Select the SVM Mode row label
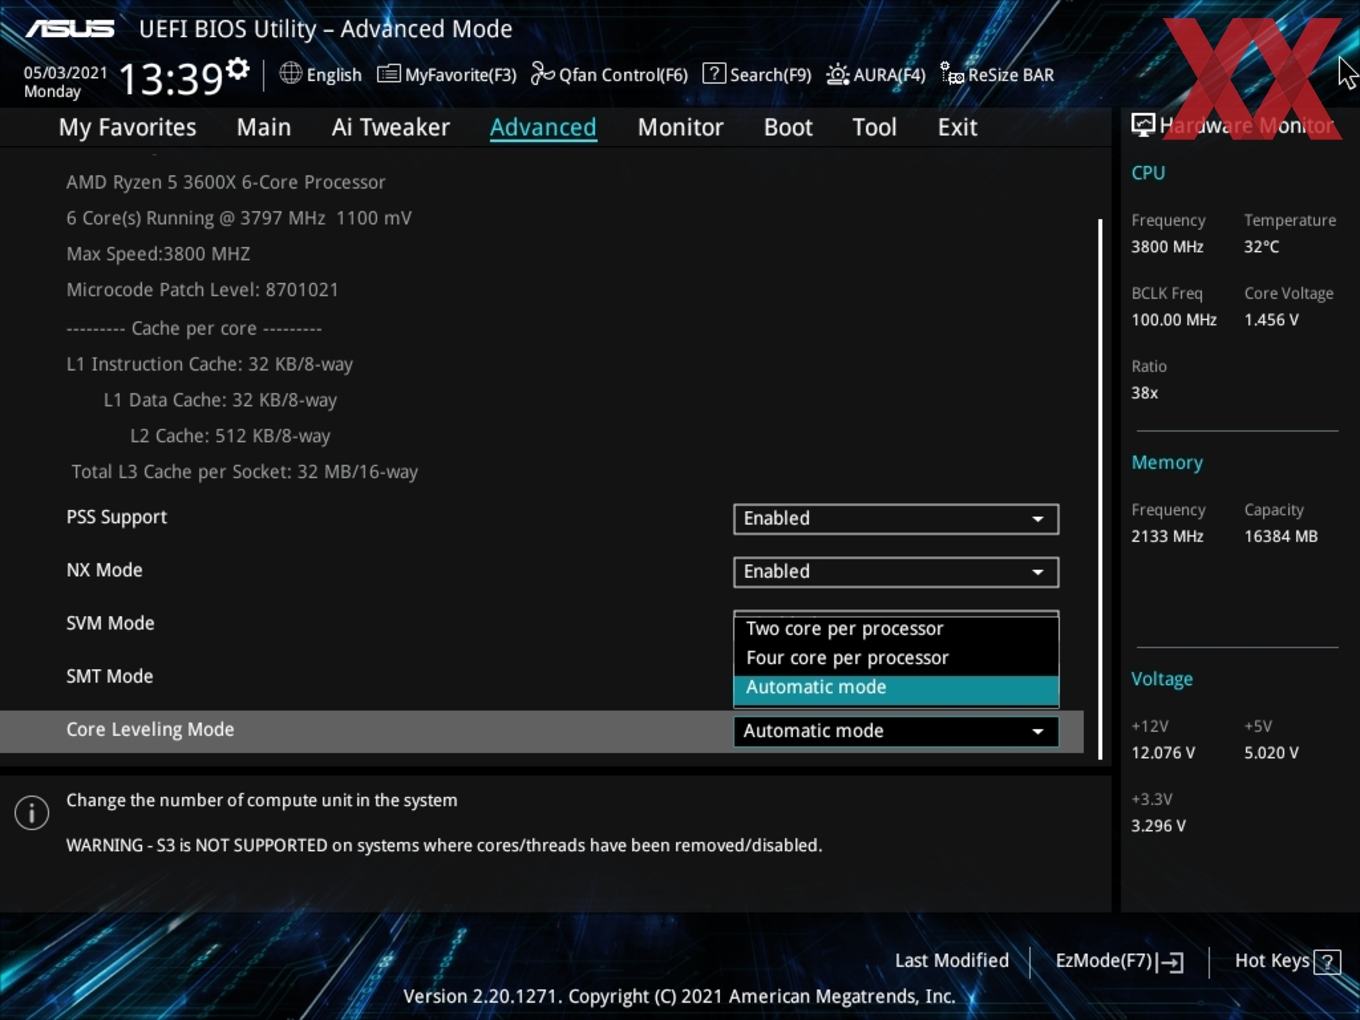This screenshot has width=1360, height=1020. click(x=110, y=623)
